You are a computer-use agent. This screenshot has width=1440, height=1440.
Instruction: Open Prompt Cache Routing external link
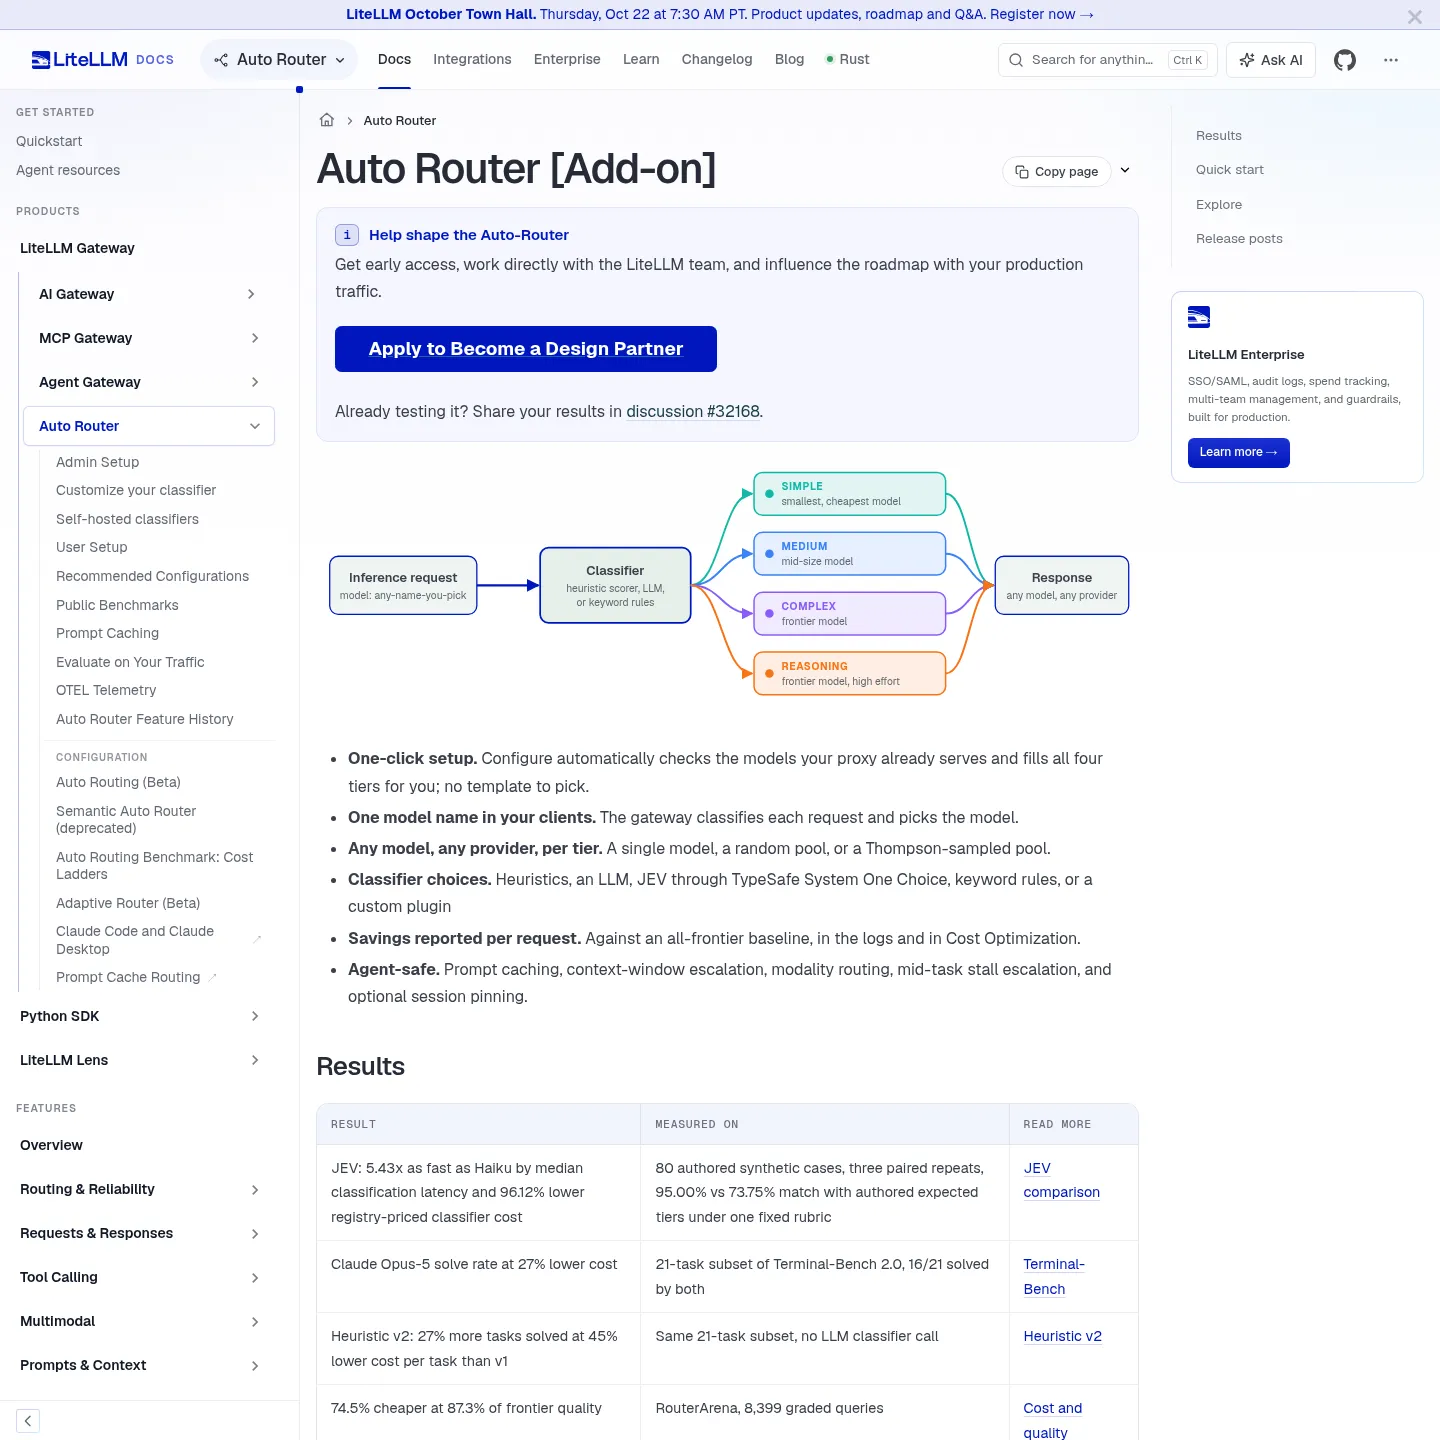coord(136,977)
